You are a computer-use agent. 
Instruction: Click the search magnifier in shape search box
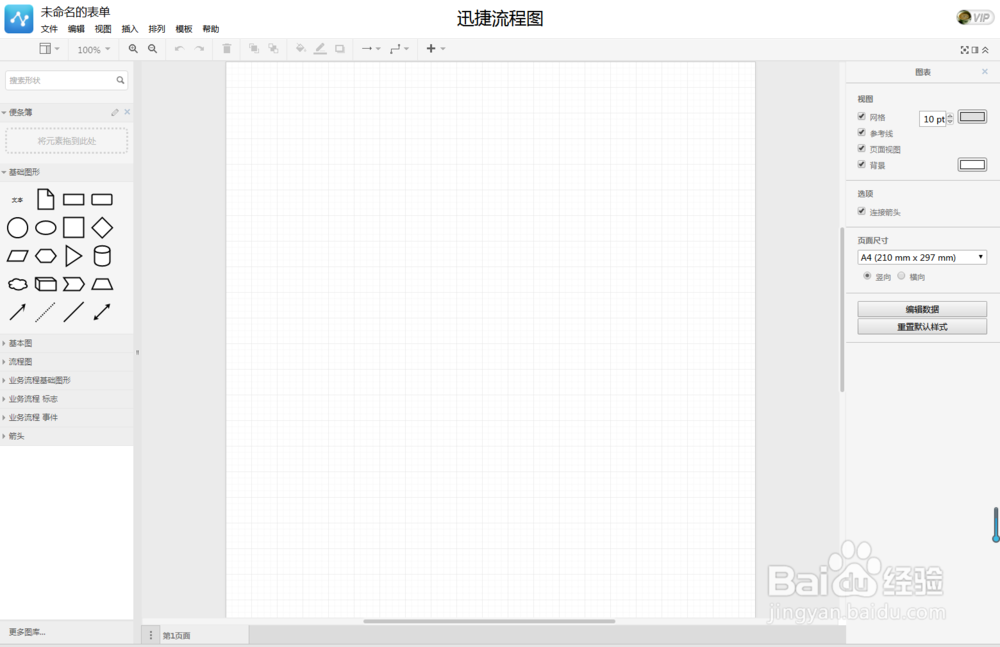(x=120, y=80)
